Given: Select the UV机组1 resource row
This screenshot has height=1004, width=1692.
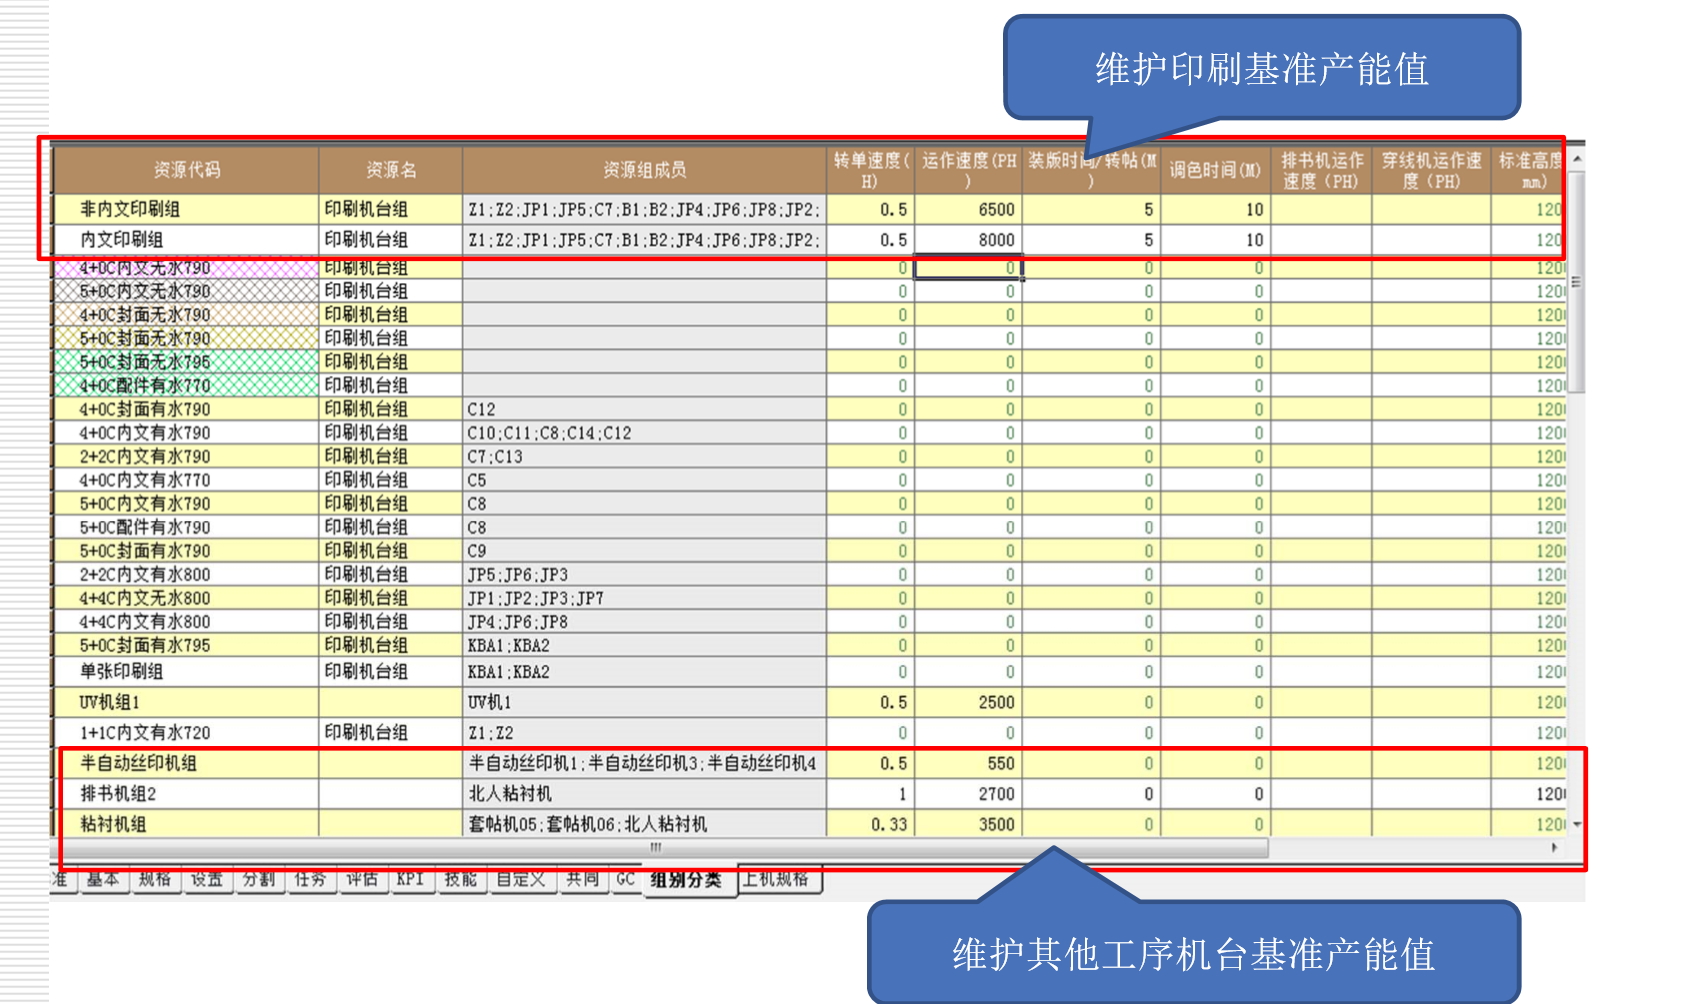Looking at the screenshot, I should (186, 703).
